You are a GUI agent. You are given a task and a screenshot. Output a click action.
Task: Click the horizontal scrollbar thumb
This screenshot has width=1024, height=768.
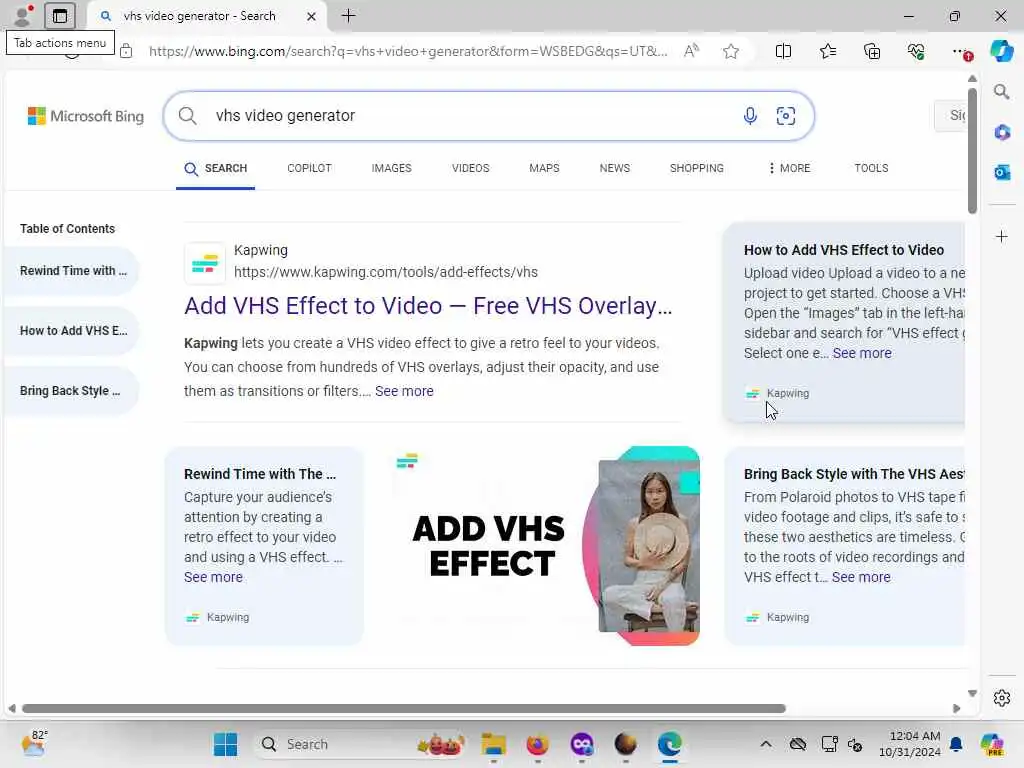coord(404,709)
